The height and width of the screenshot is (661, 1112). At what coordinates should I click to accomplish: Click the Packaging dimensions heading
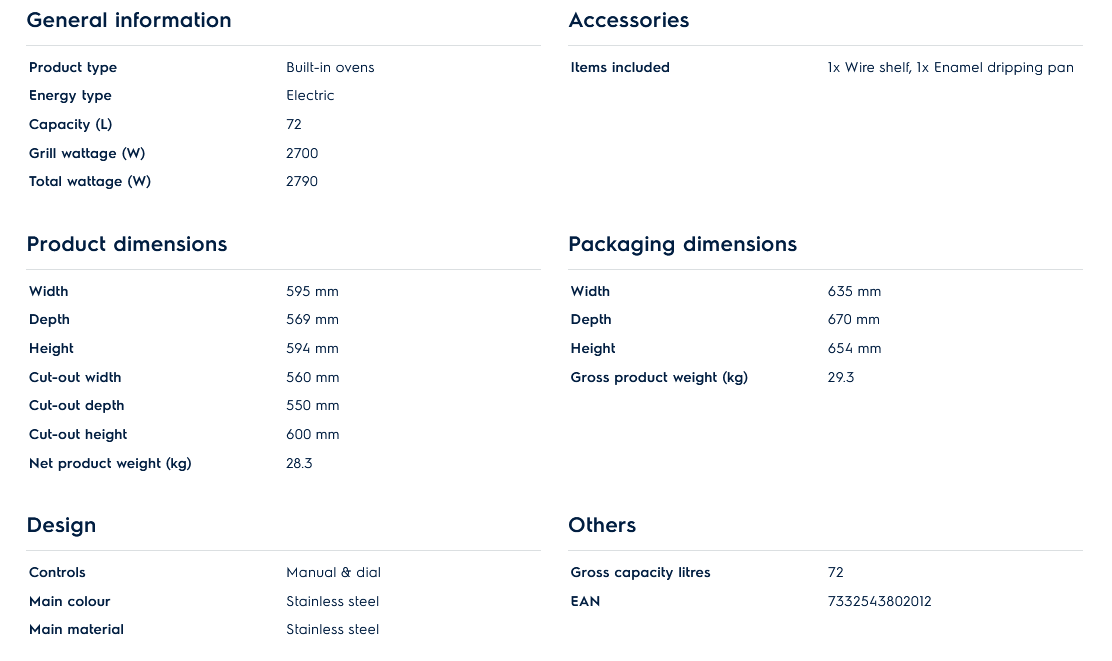(682, 244)
